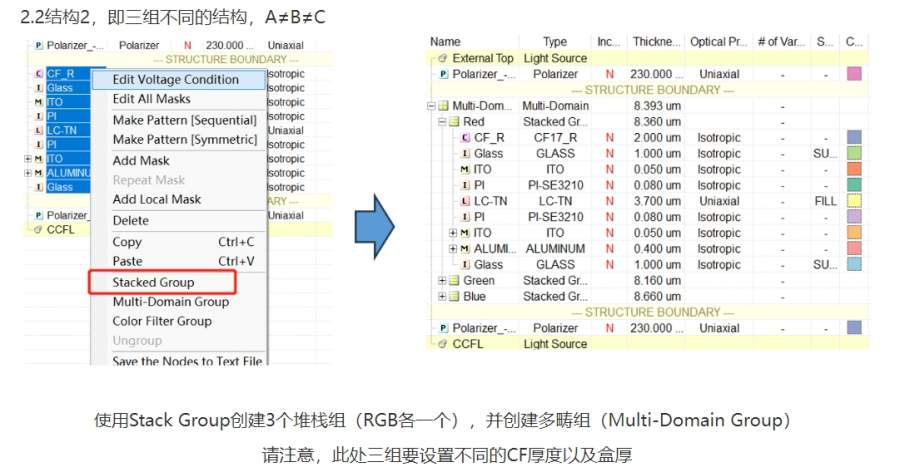
Task: Click the Red stacked group folder icon
Action: 455,122
